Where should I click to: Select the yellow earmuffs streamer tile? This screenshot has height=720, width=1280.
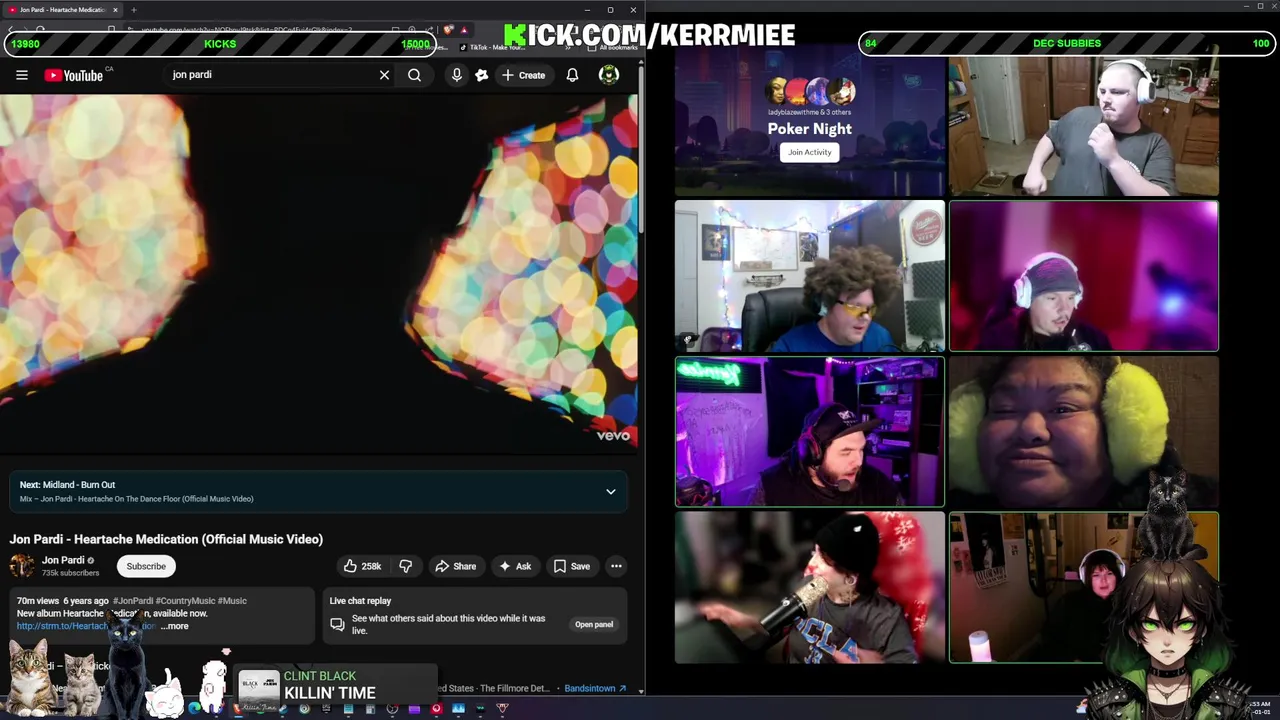(1084, 432)
